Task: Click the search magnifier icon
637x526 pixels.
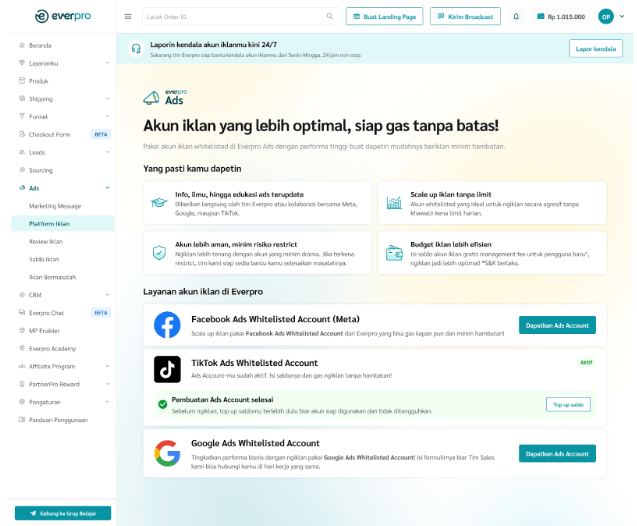Action: [329, 16]
